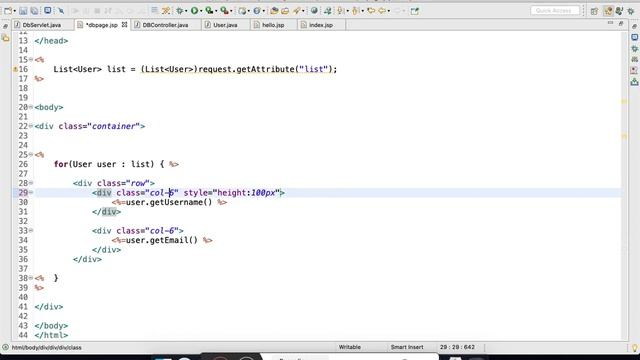
Task: Collapse the row div fold at line 28
Action: [x=31, y=183]
